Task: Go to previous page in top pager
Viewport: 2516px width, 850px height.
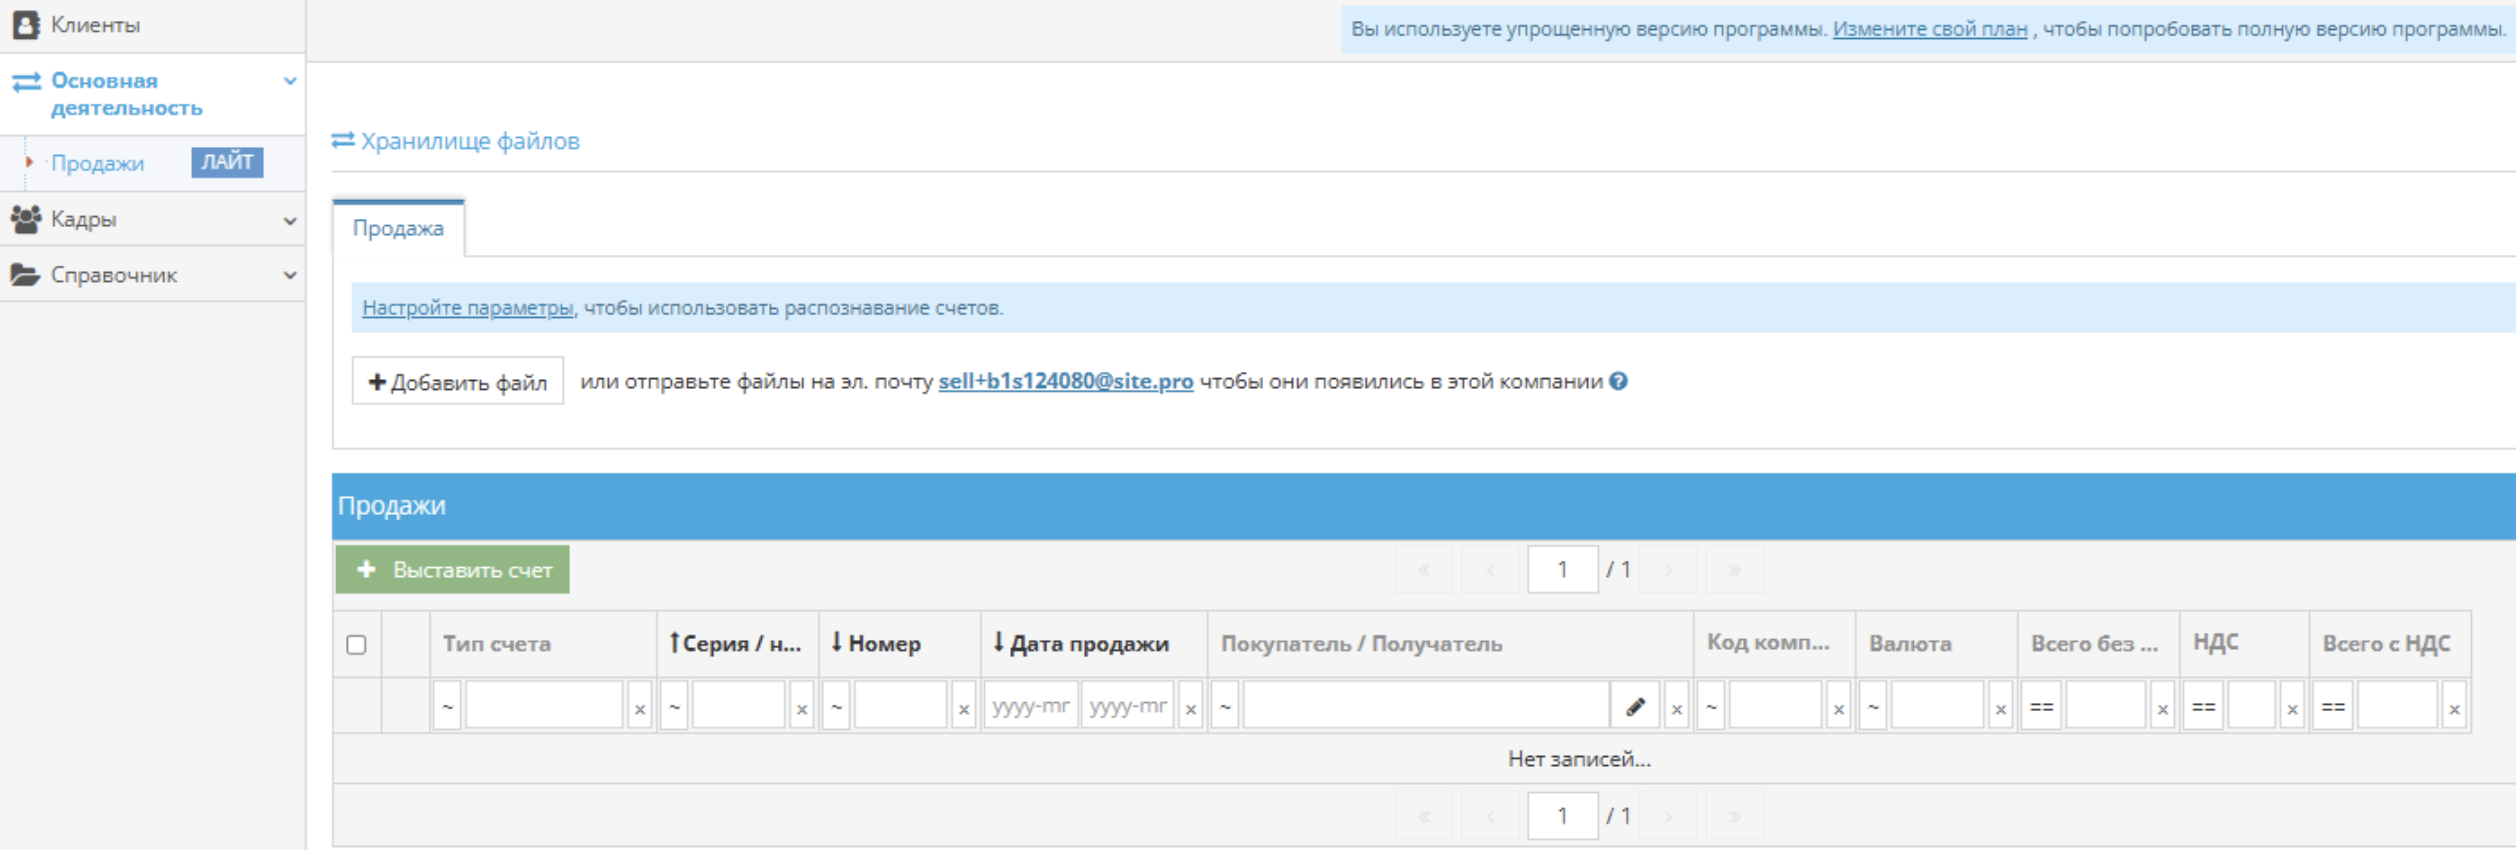Action: [1490, 570]
